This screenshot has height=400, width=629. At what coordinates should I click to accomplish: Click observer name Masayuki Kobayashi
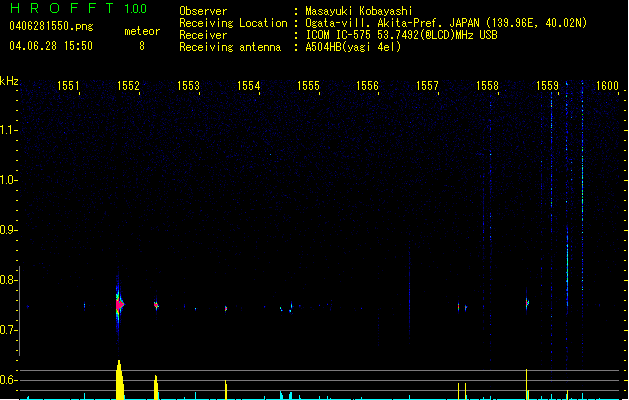(x=359, y=11)
